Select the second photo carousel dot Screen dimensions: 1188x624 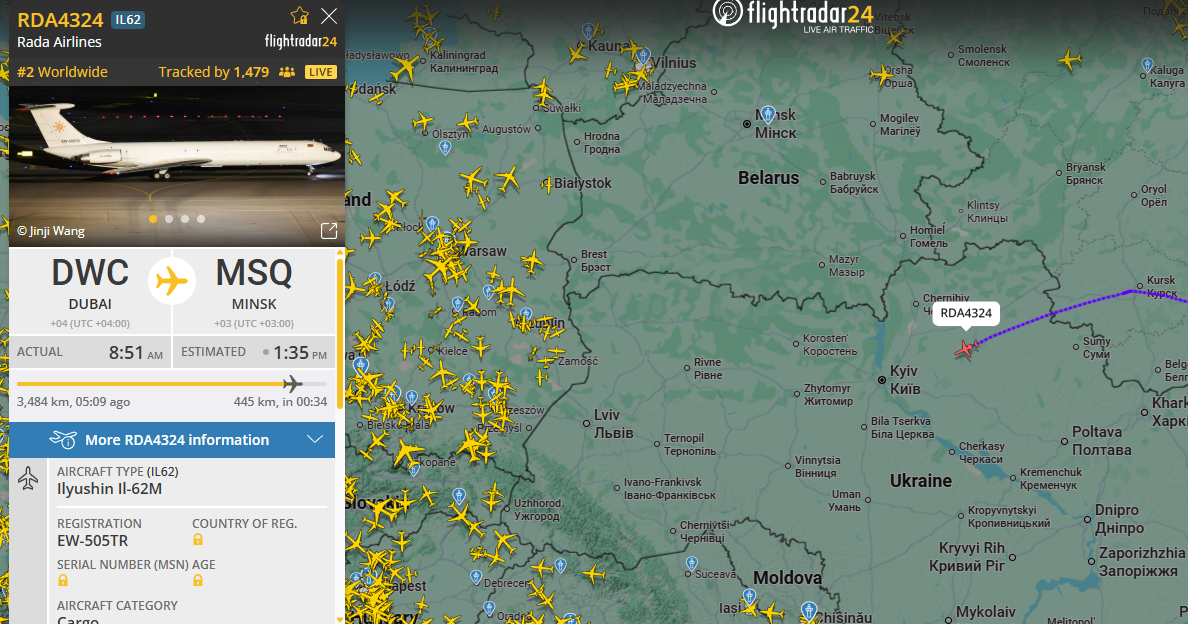(169, 219)
